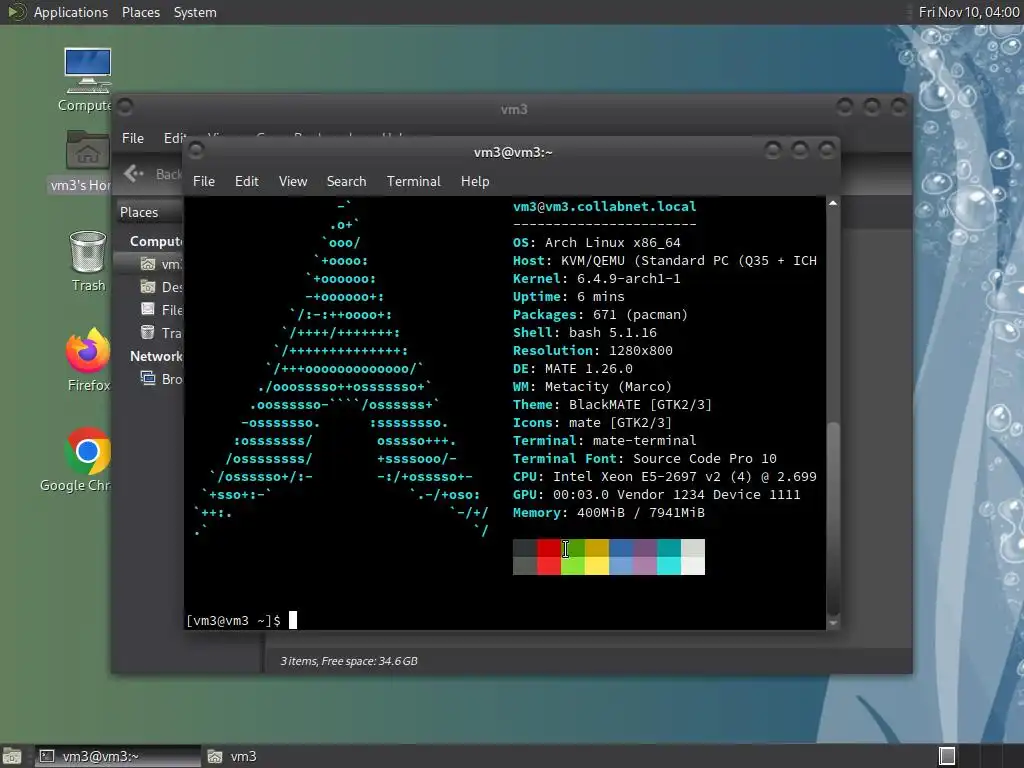Click the clock showing Fri Nov 10, 04:00
Screen dimensions: 1024x768
click(x=968, y=12)
